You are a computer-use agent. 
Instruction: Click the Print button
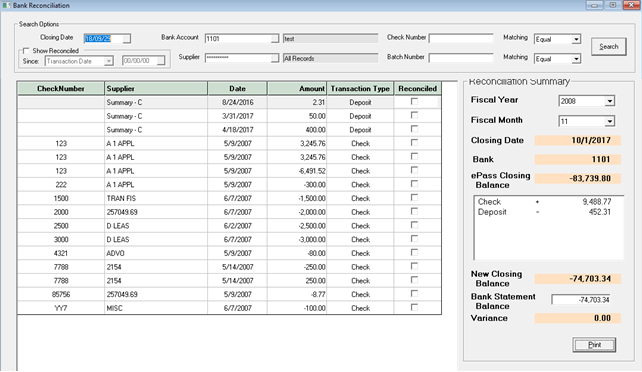click(x=594, y=345)
